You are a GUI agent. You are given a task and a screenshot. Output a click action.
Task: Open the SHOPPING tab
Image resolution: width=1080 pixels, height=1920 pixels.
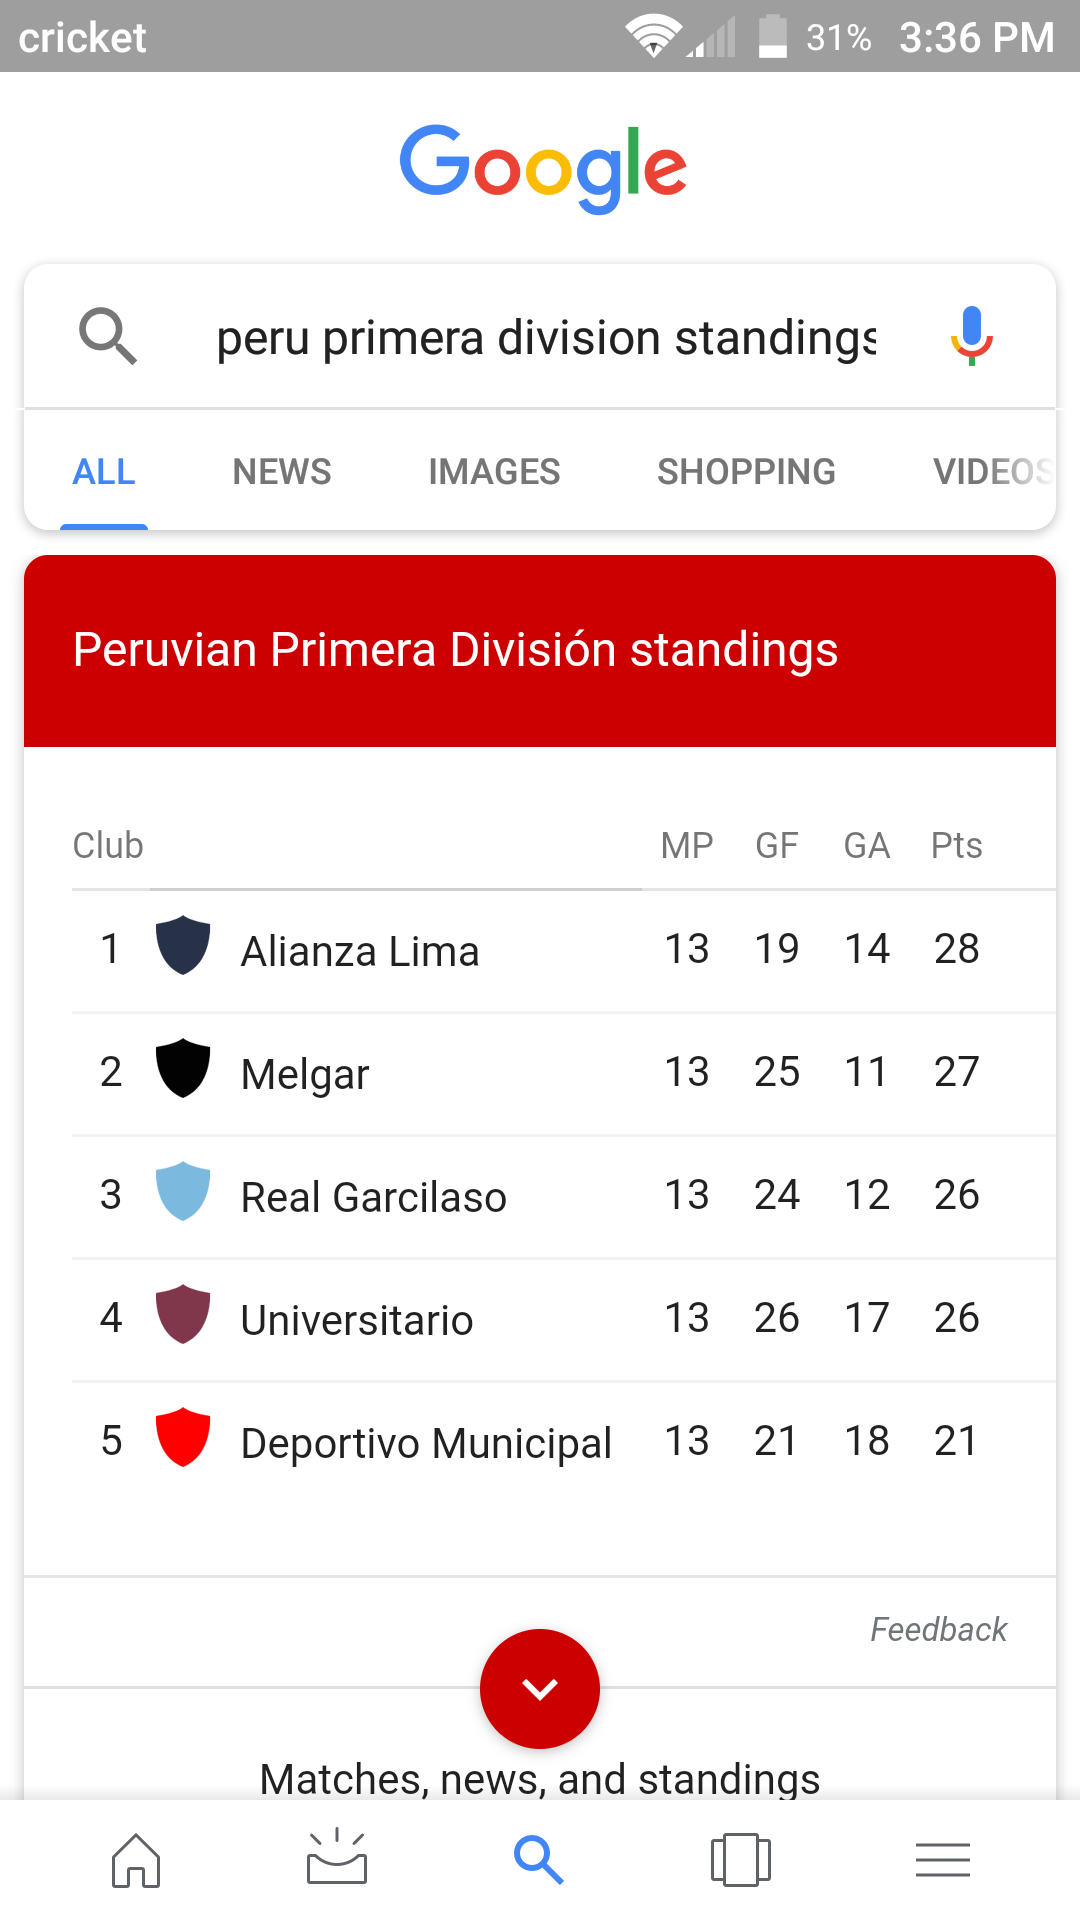[746, 472]
